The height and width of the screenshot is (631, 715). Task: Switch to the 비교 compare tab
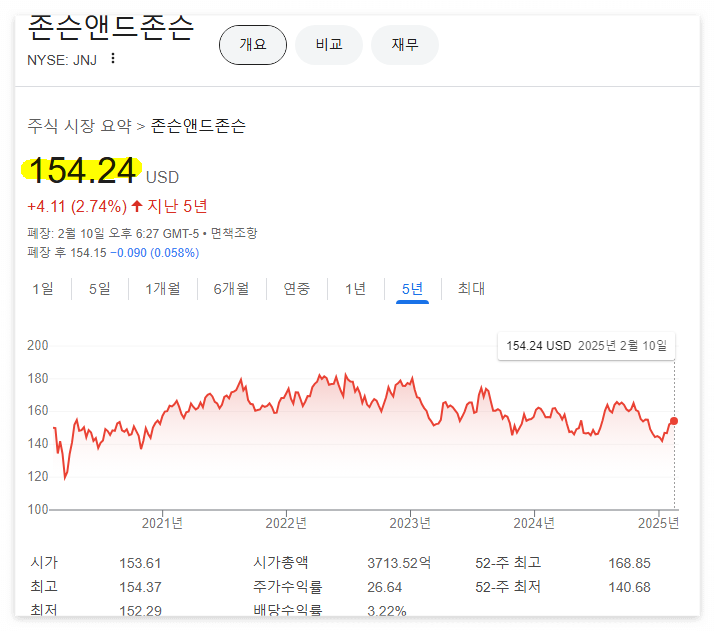point(329,45)
